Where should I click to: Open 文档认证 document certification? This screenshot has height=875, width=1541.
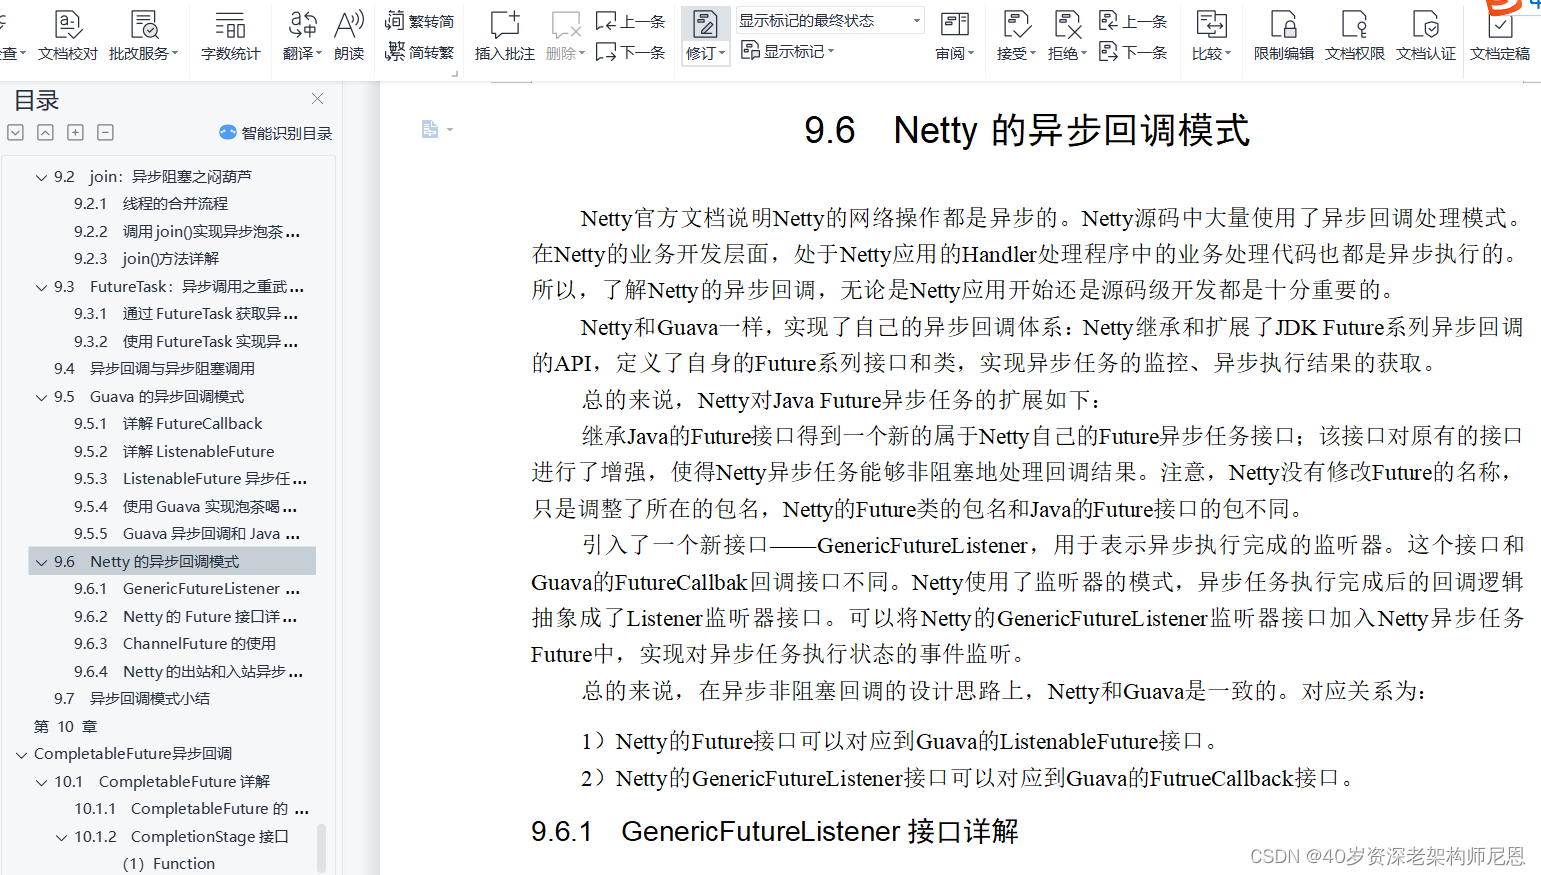pyautogui.click(x=1426, y=35)
